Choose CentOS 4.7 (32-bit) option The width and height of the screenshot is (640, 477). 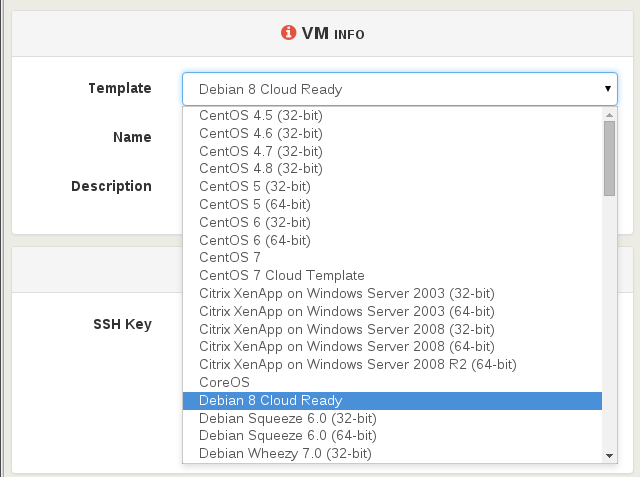(x=392, y=151)
